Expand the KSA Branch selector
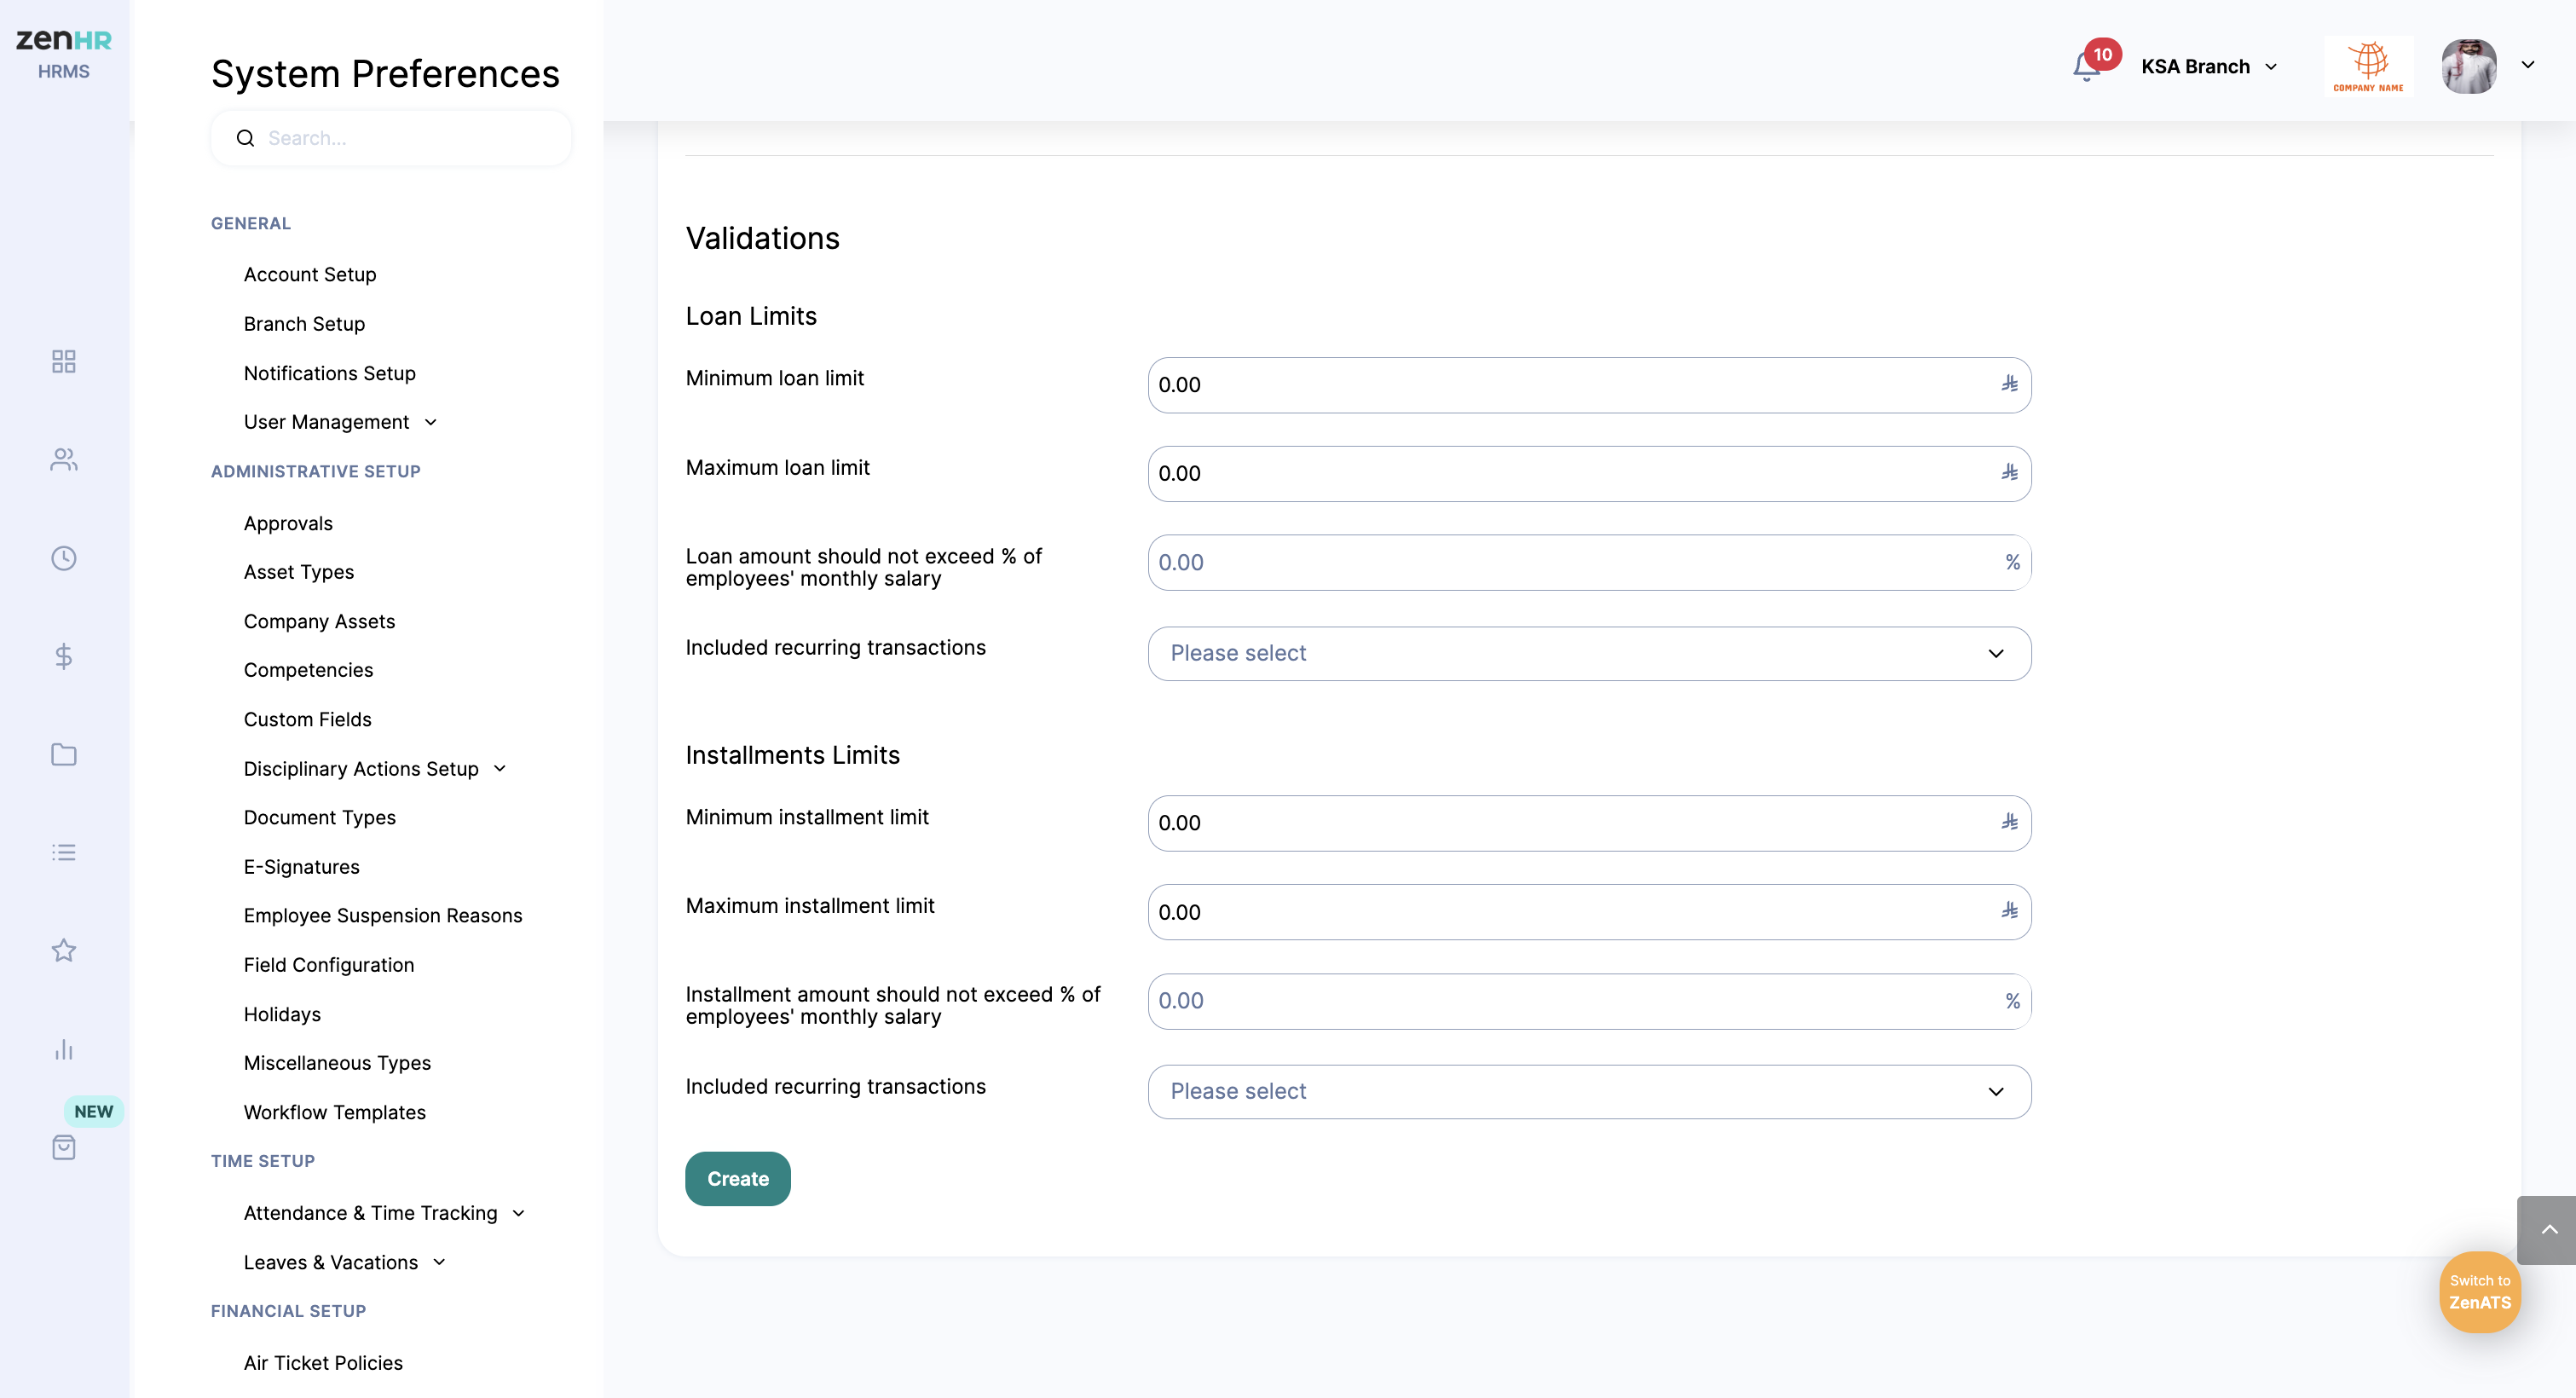 coord(2209,67)
